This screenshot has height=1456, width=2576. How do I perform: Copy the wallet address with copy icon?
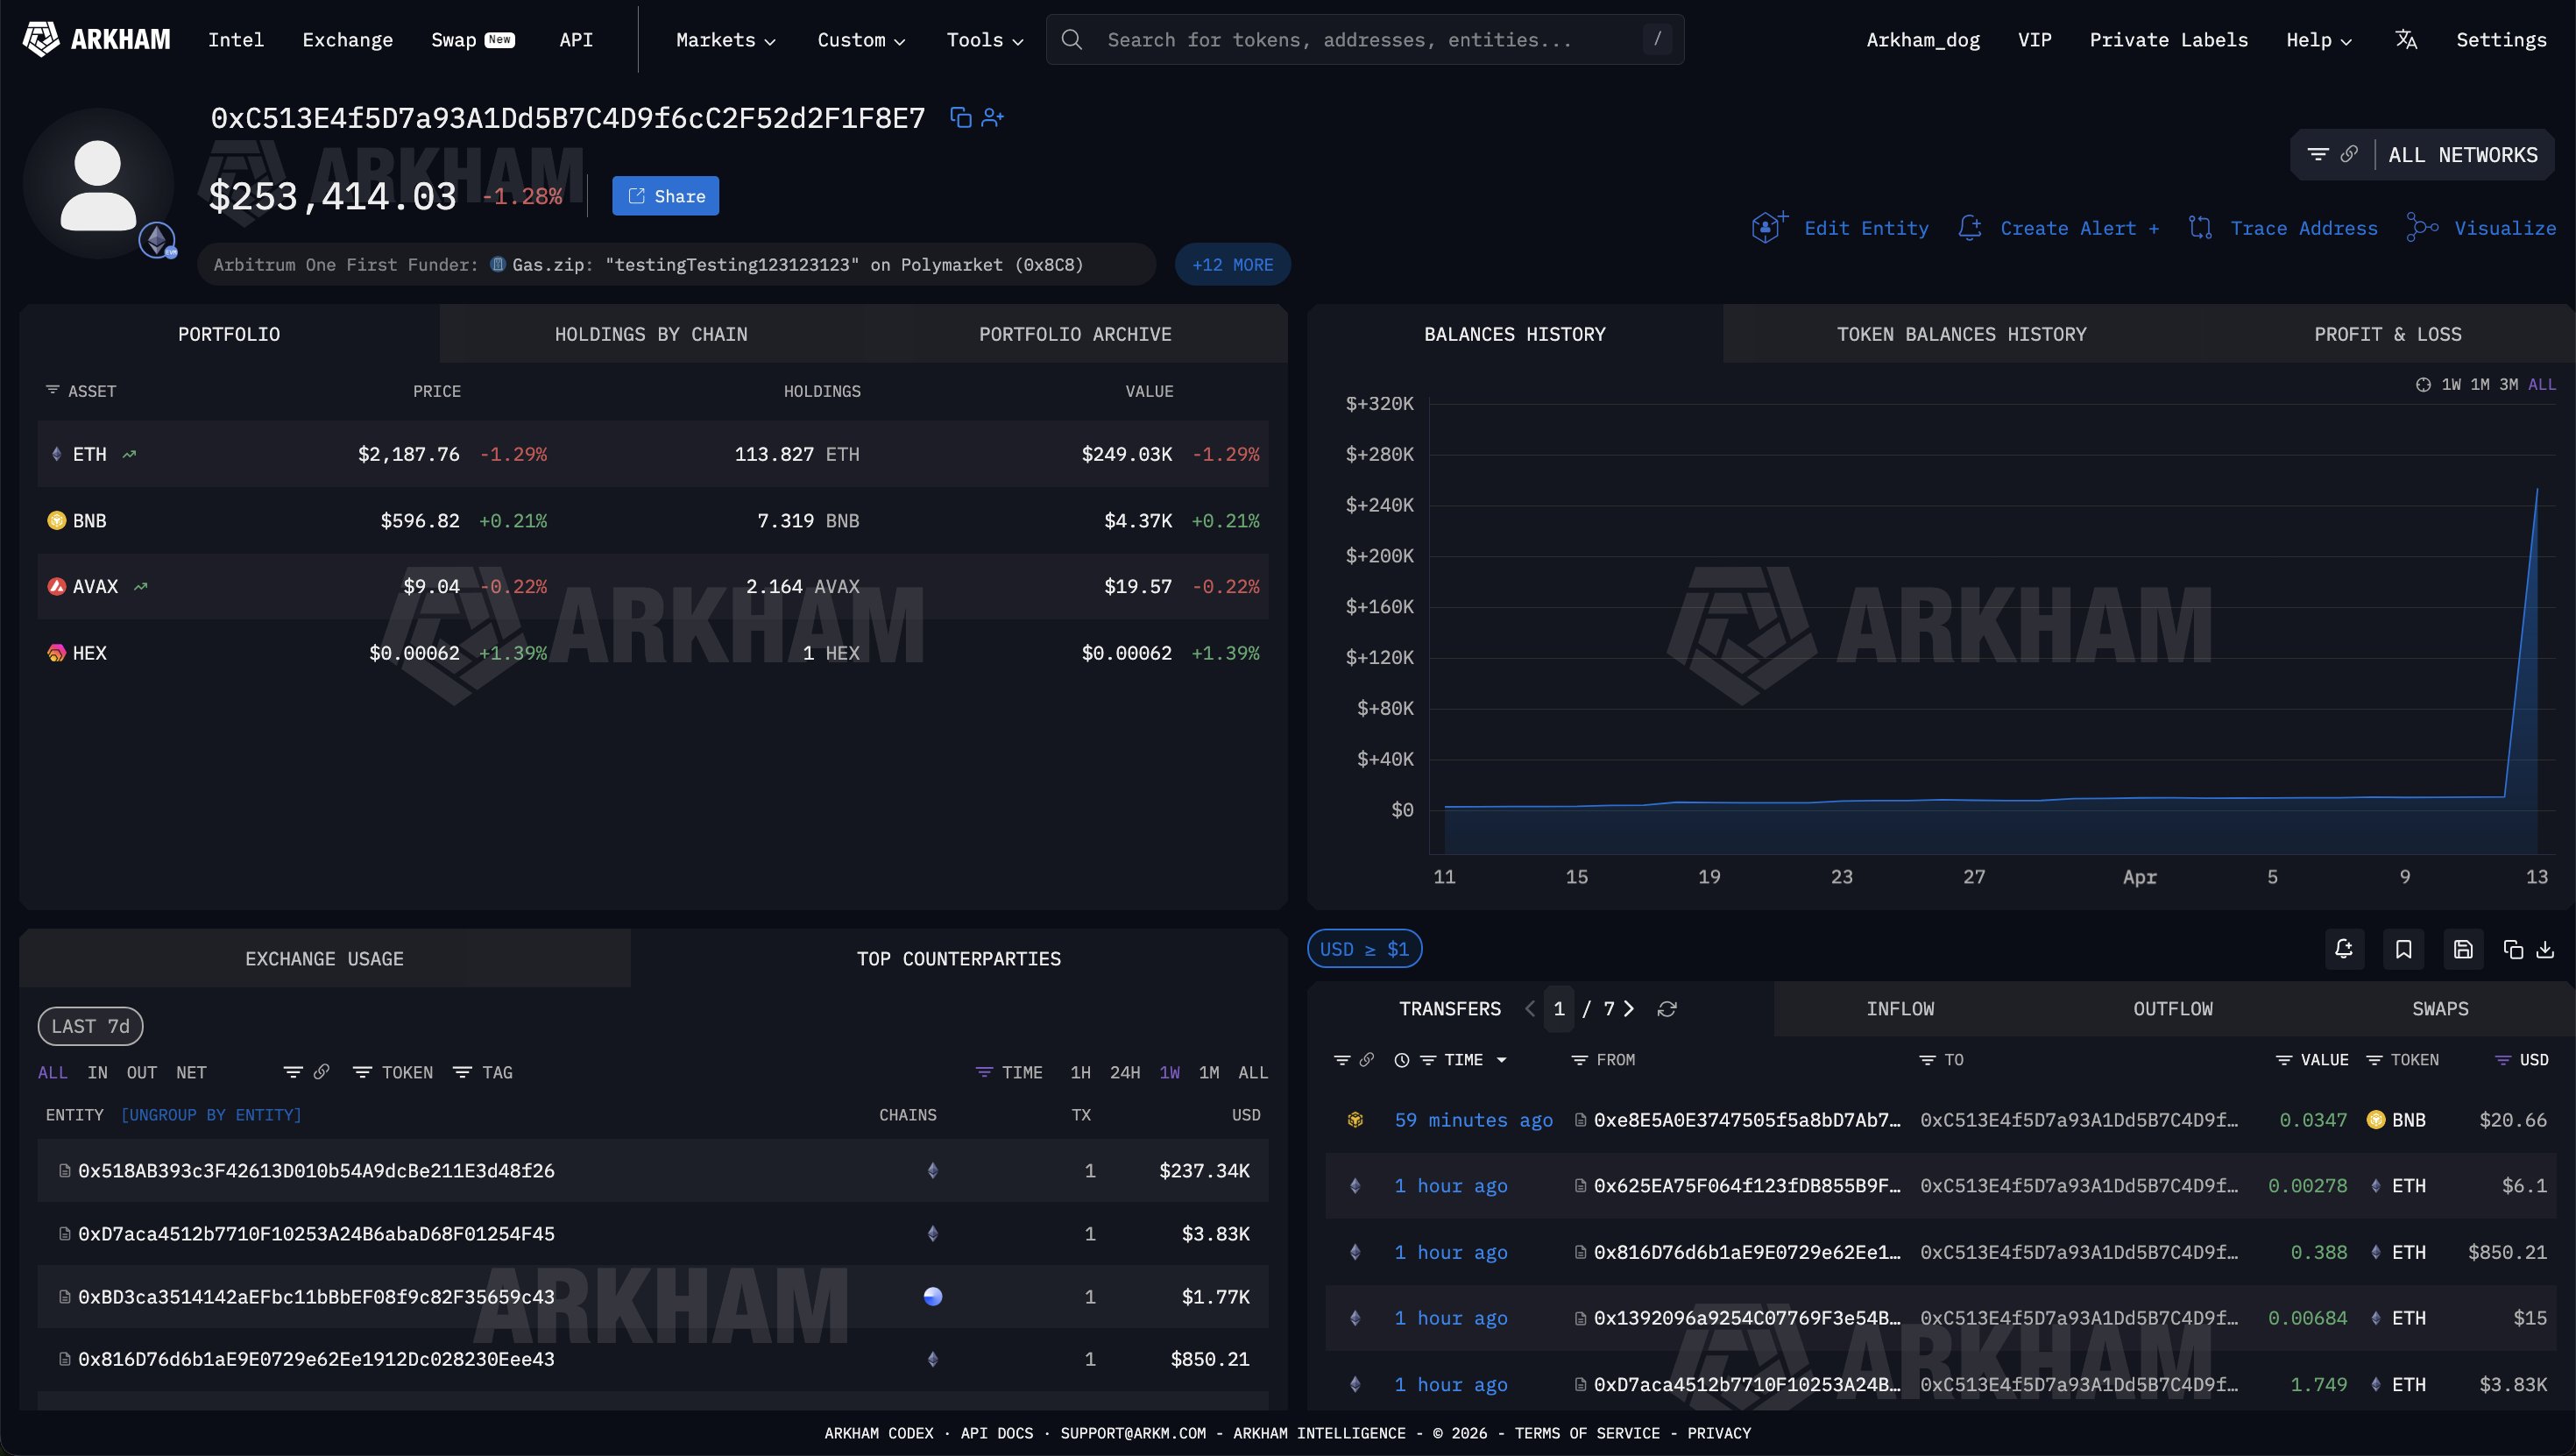pos(960,118)
